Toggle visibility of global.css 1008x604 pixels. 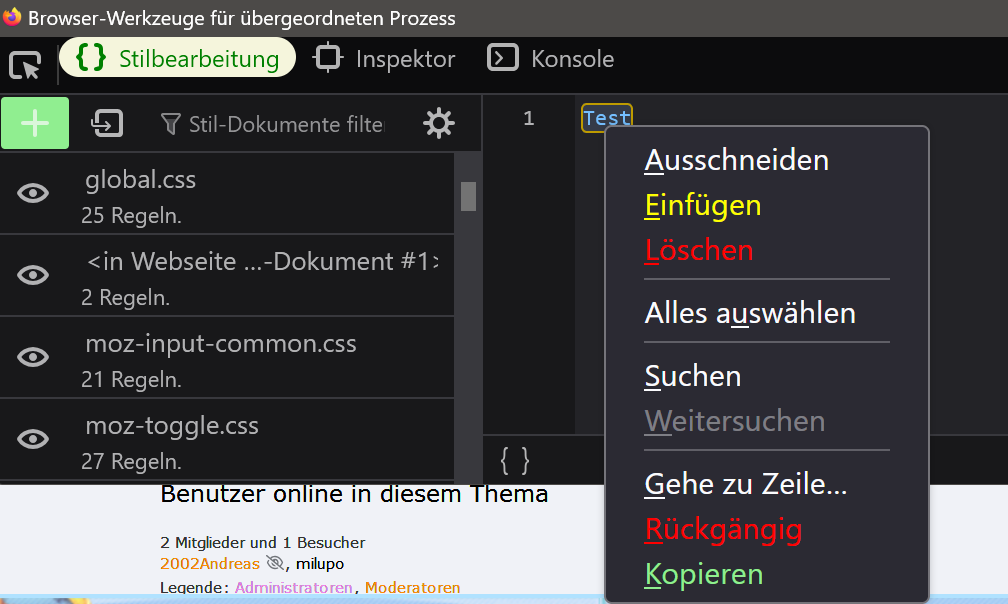click(x=34, y=194)
